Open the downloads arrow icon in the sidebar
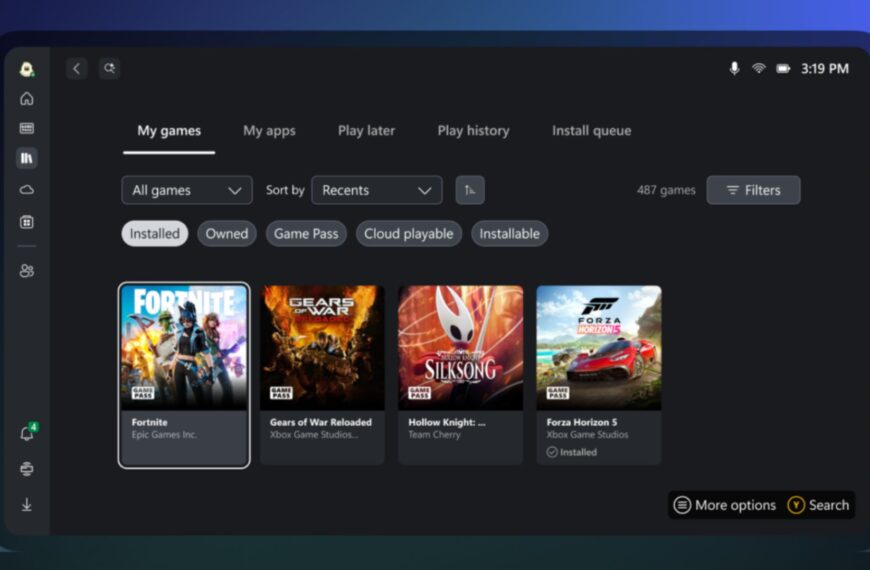 (x=27, y=505)
